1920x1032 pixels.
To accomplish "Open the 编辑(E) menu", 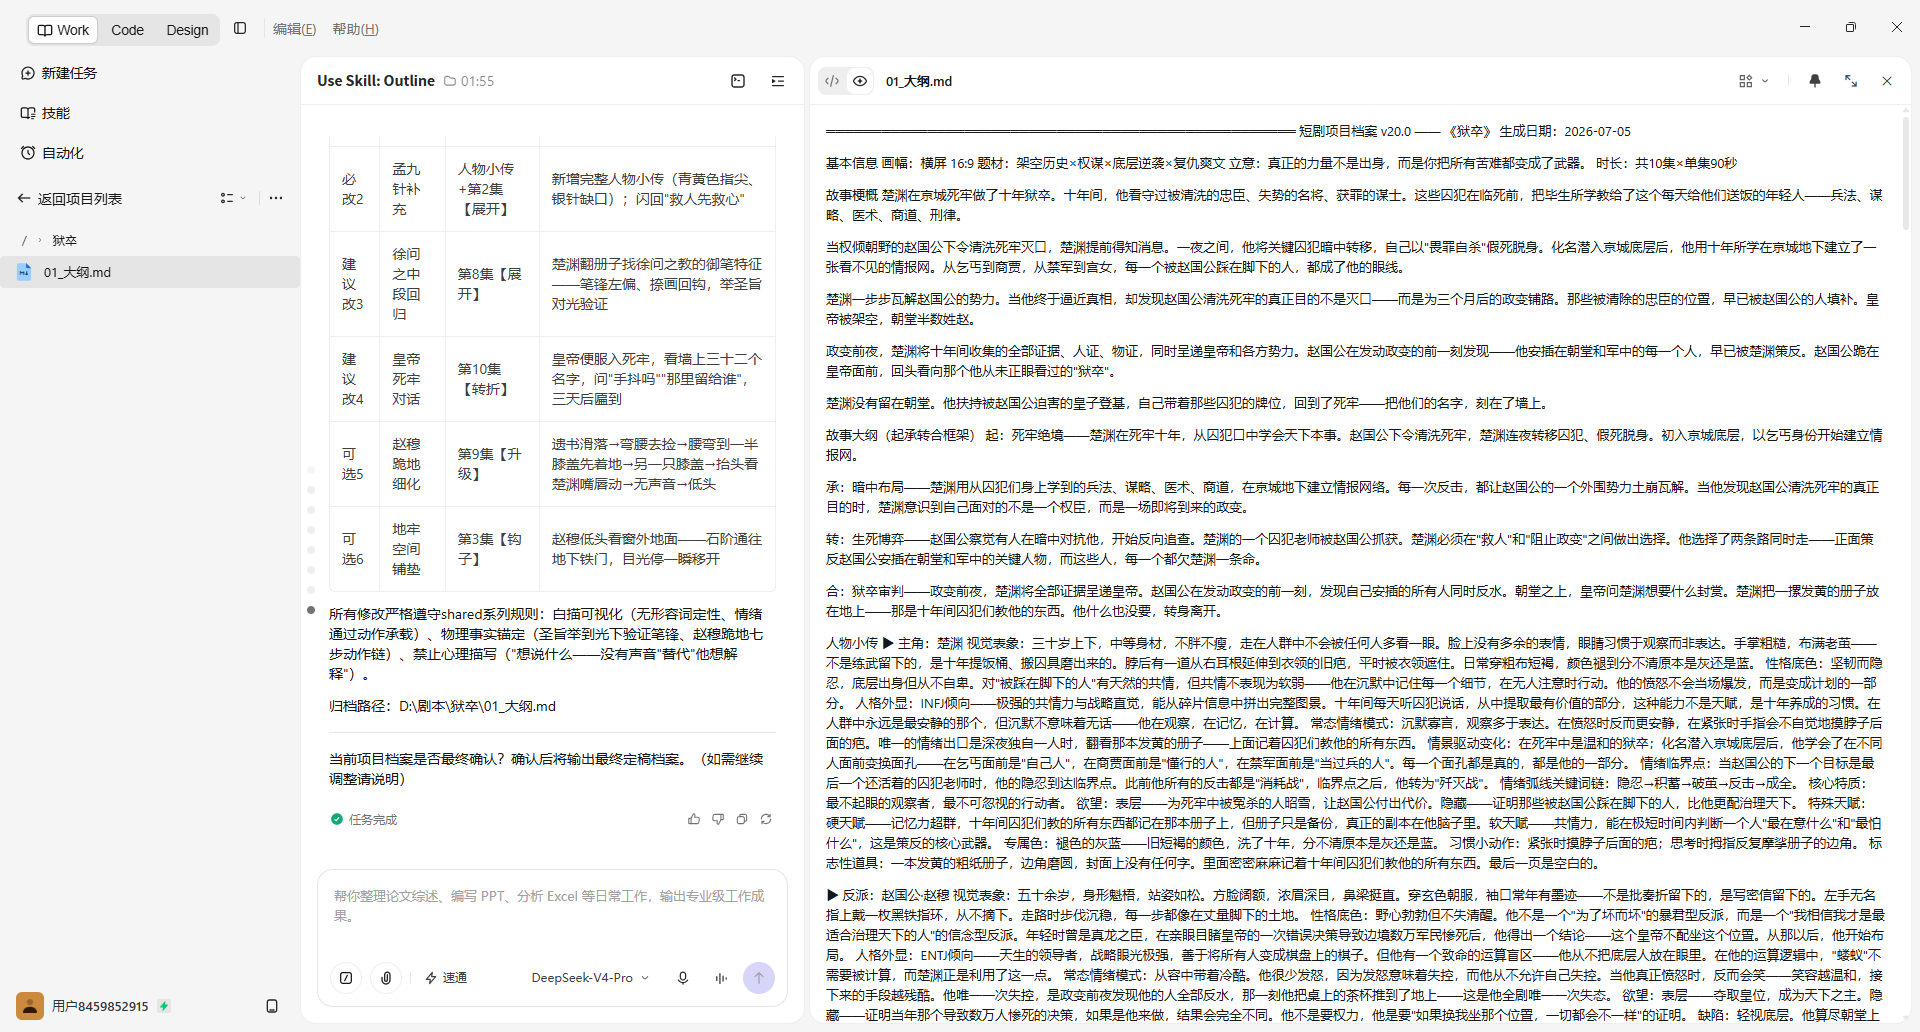I will tap(294, 30).
